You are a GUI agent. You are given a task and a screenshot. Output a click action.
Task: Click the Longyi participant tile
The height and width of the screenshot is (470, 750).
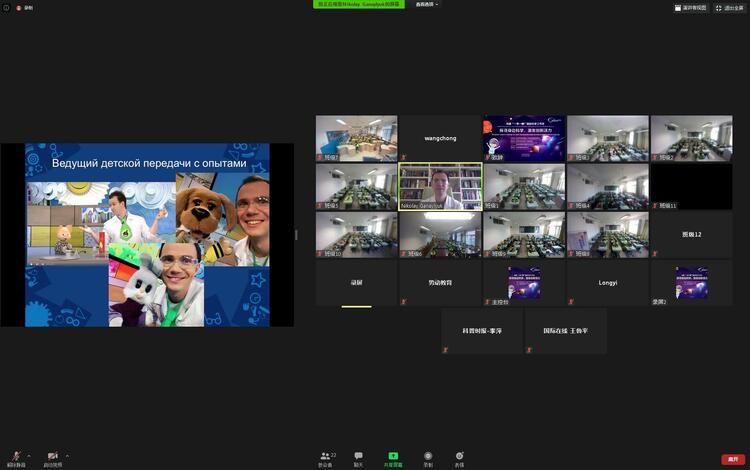click(607, 283)
